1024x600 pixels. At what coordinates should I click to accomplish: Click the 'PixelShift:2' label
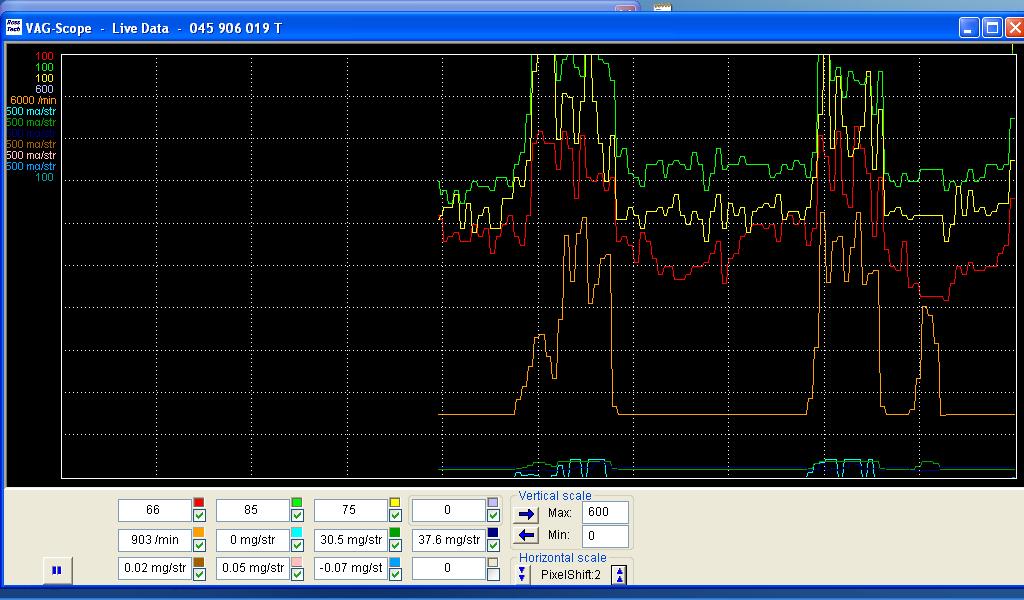(570, 575)
